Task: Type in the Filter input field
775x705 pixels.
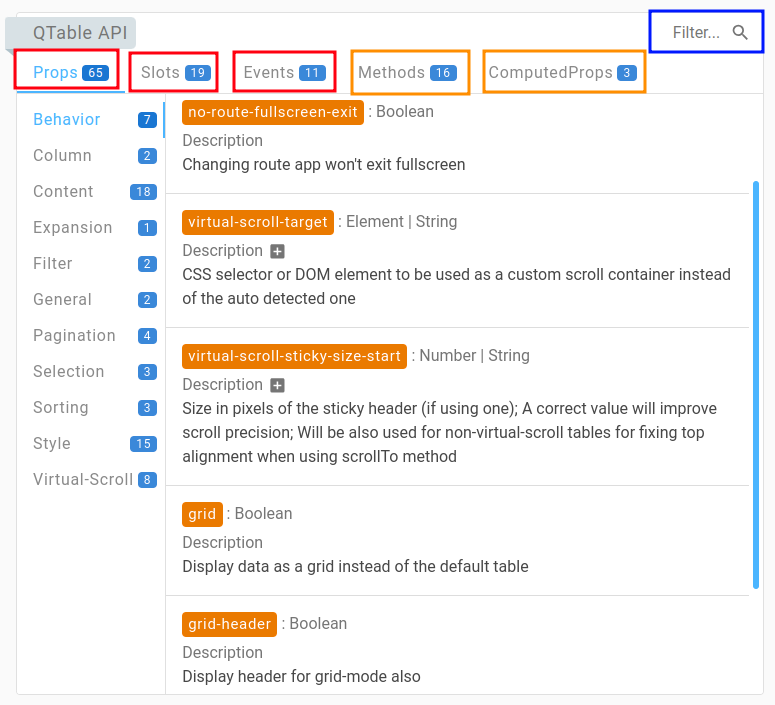Action: coord(695,33)
